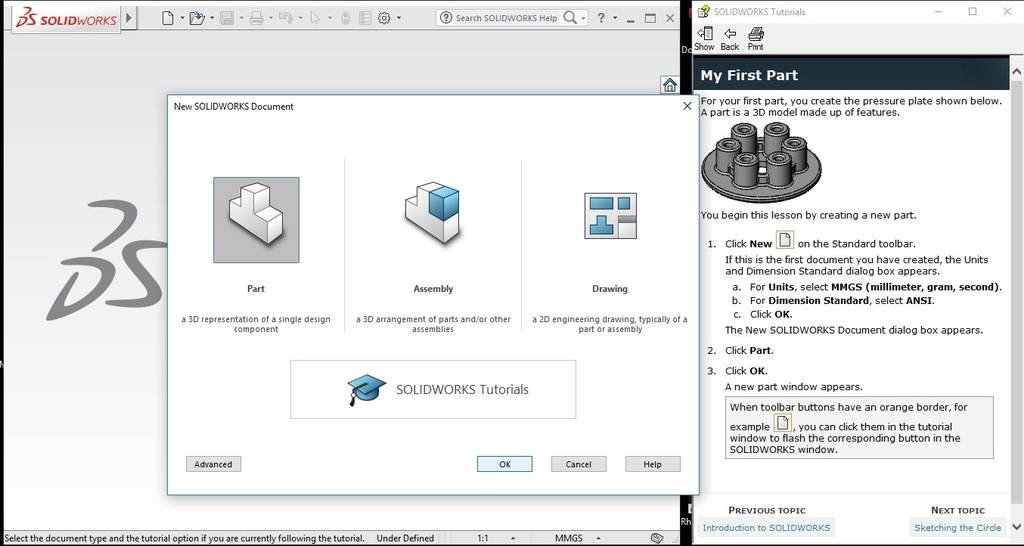Screen dimensions: 1024x546
Task: Click the Back icon in Tutorials window
Action: click(x=729, y=39)
